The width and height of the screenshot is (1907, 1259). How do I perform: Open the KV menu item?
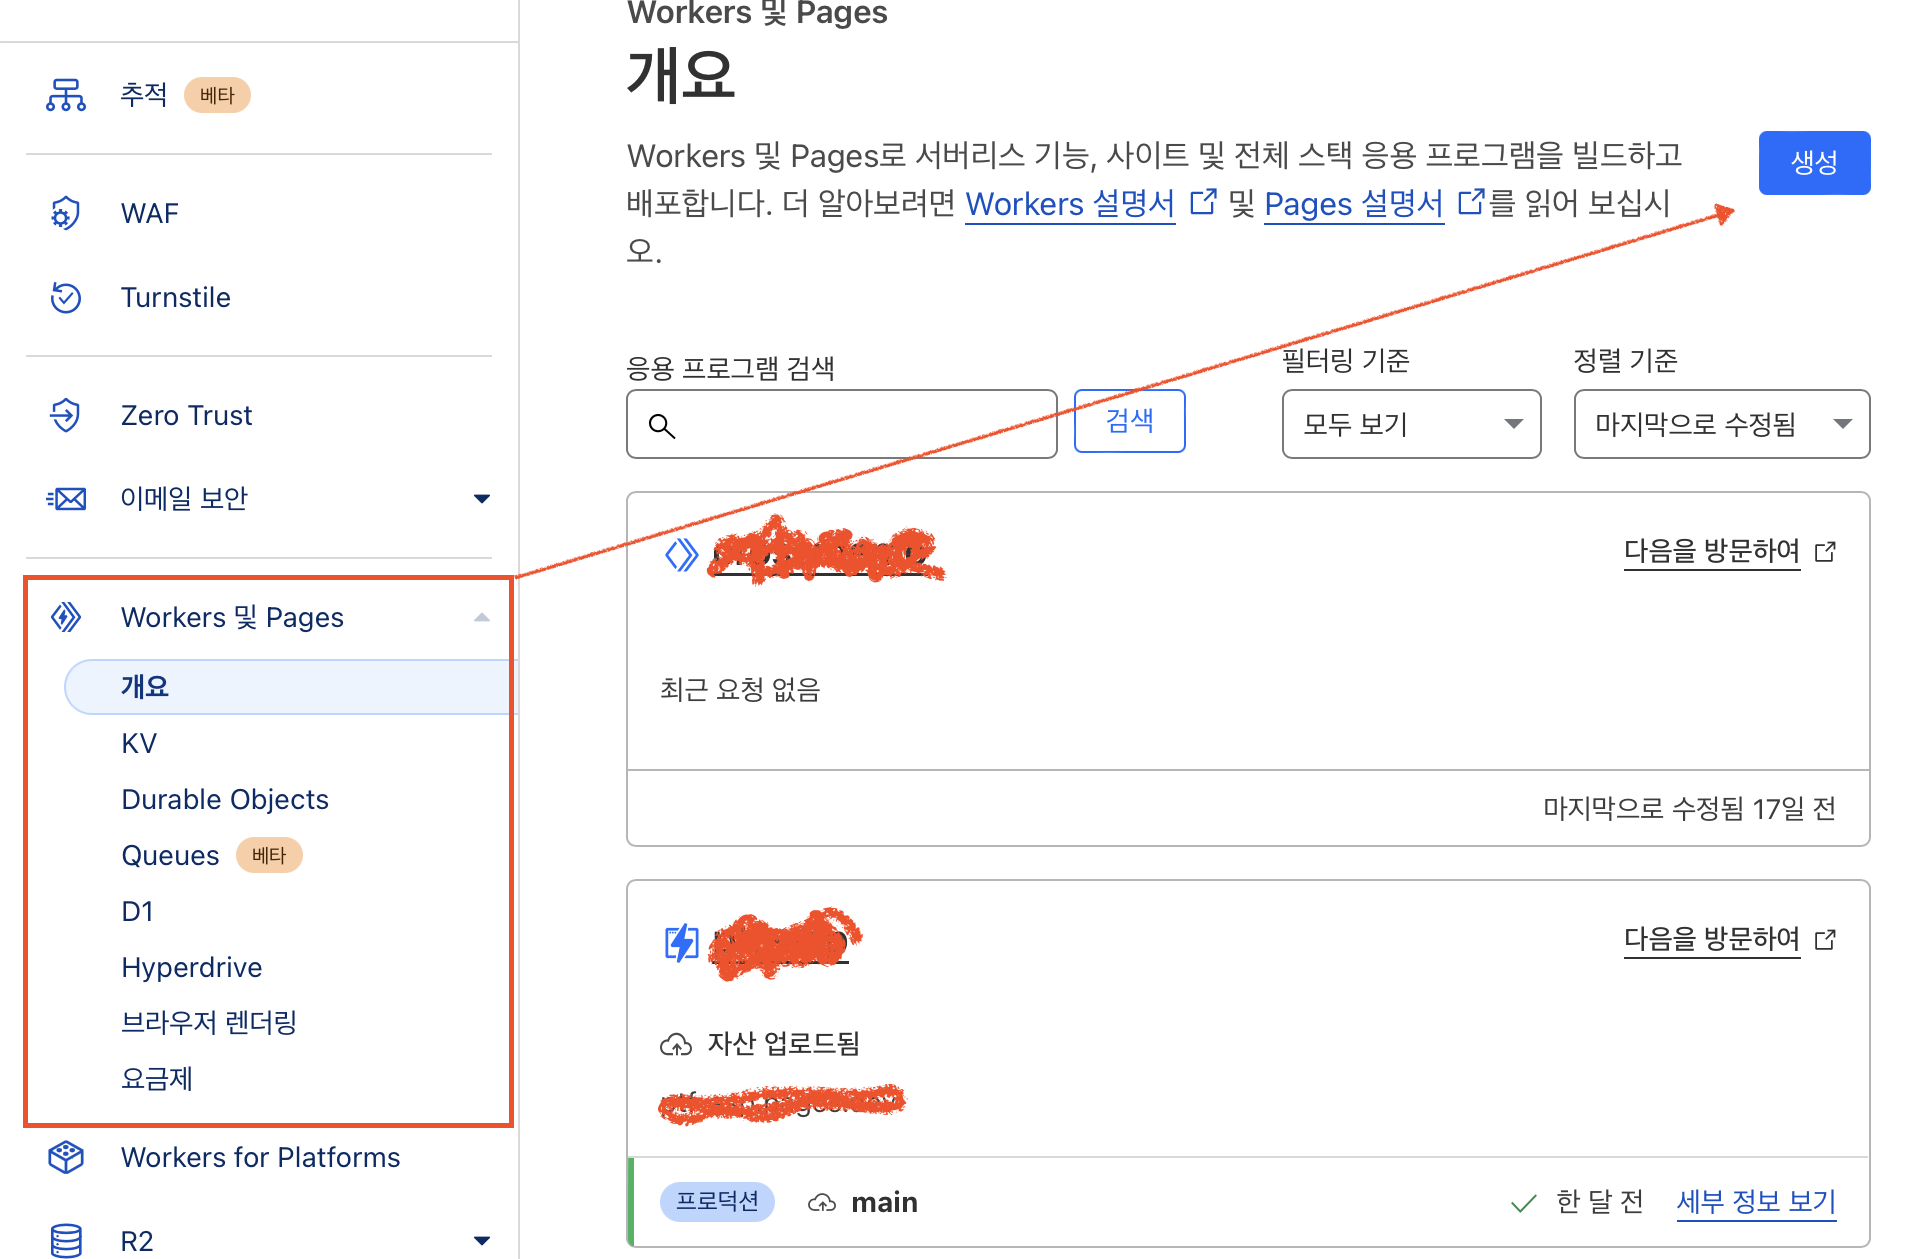point(139,743)
